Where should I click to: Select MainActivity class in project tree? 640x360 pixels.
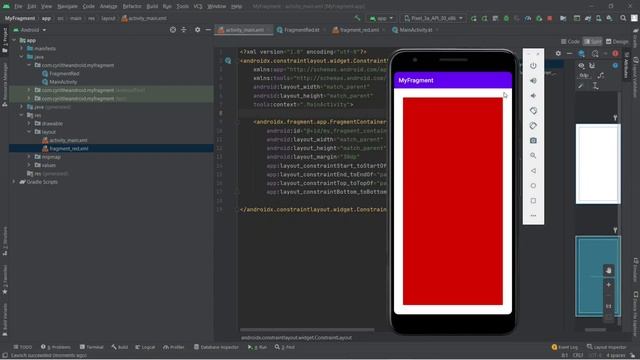click(x=63, y=82)
